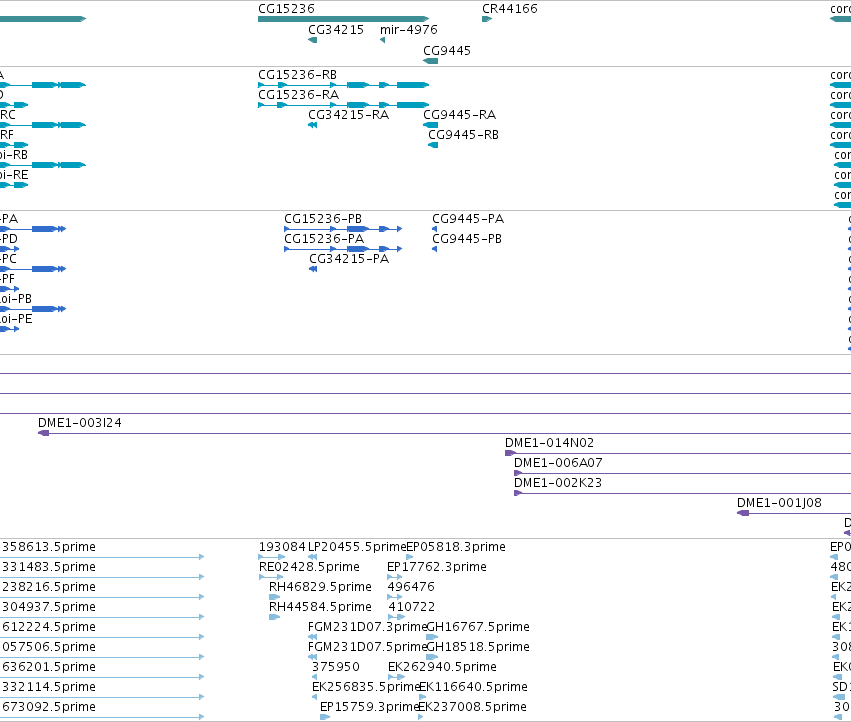The width and height of the screenshot is (851, 722).
Task: Click the 193084 EST label
Action: click(282, 547)
